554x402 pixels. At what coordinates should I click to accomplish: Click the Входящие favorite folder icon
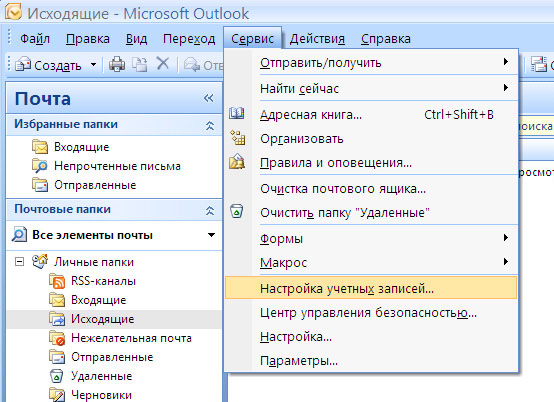click(x=40, y=147)
